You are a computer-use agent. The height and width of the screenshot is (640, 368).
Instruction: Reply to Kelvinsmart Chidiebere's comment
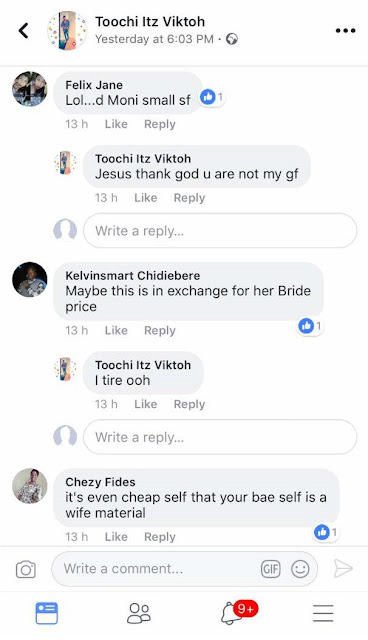click(x=160, y=330)
